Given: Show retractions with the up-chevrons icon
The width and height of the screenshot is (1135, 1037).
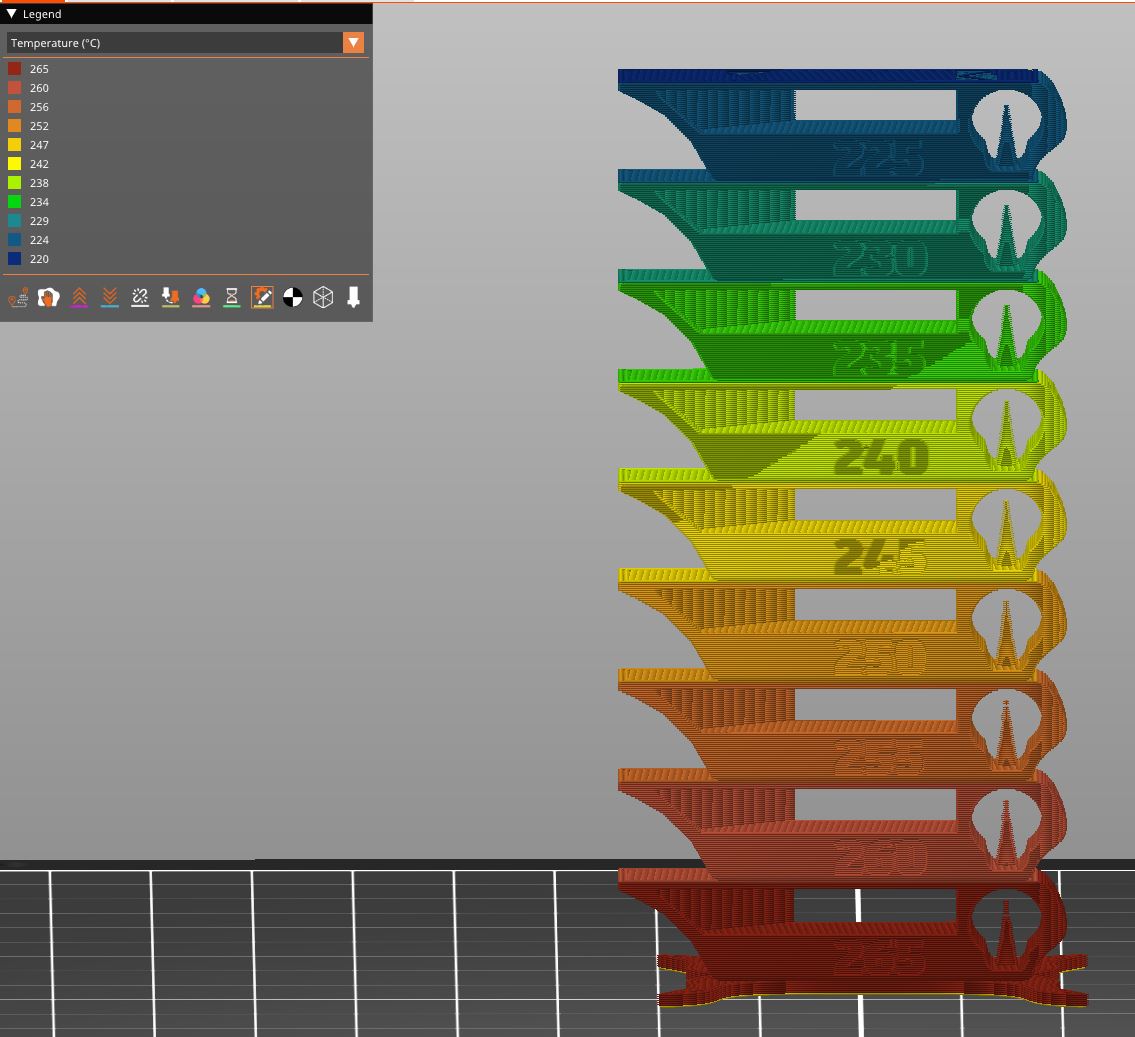Looking at the screenshot, I should (x=79, y=297).
